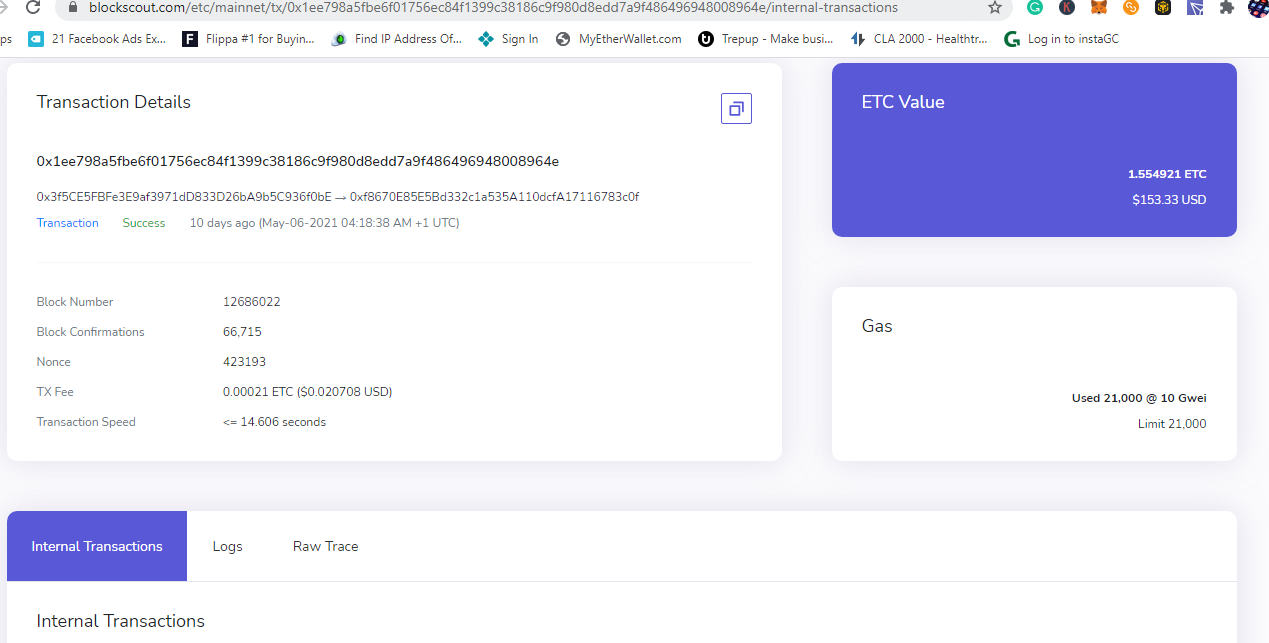Click the Success status label
Screen dimensions: 1269x643
[143, 222]
